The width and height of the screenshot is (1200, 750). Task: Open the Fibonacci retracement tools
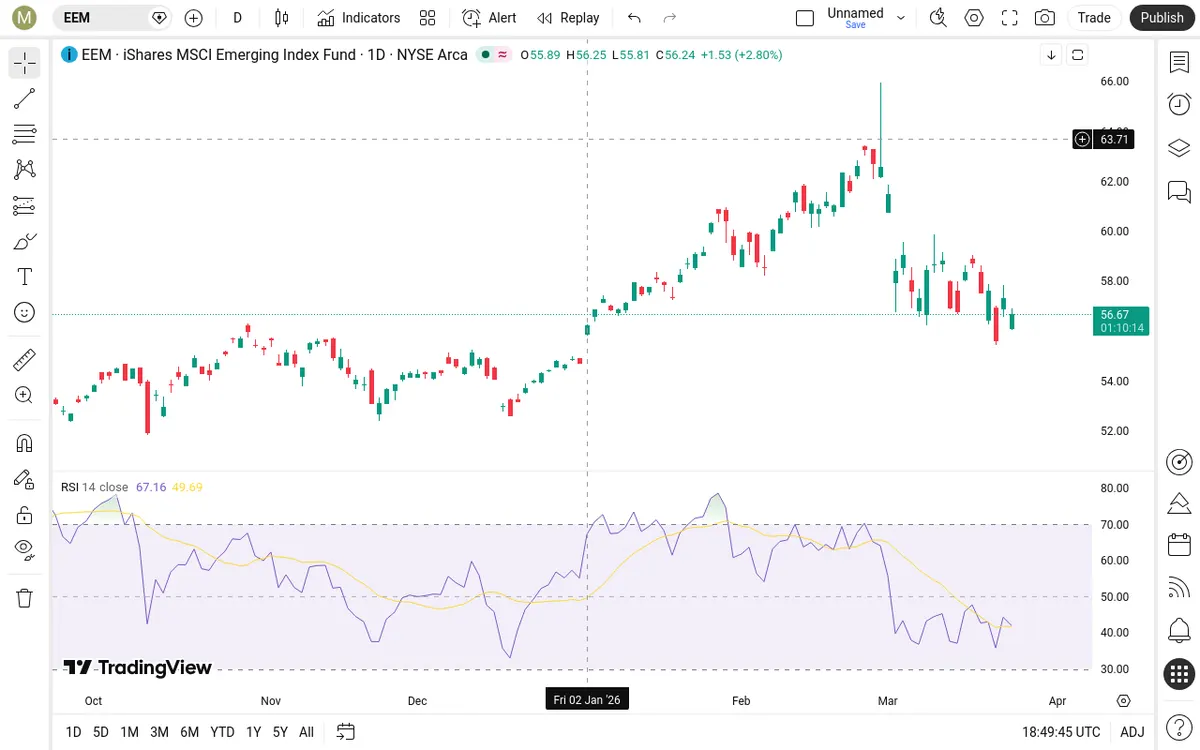coord(25,134)
